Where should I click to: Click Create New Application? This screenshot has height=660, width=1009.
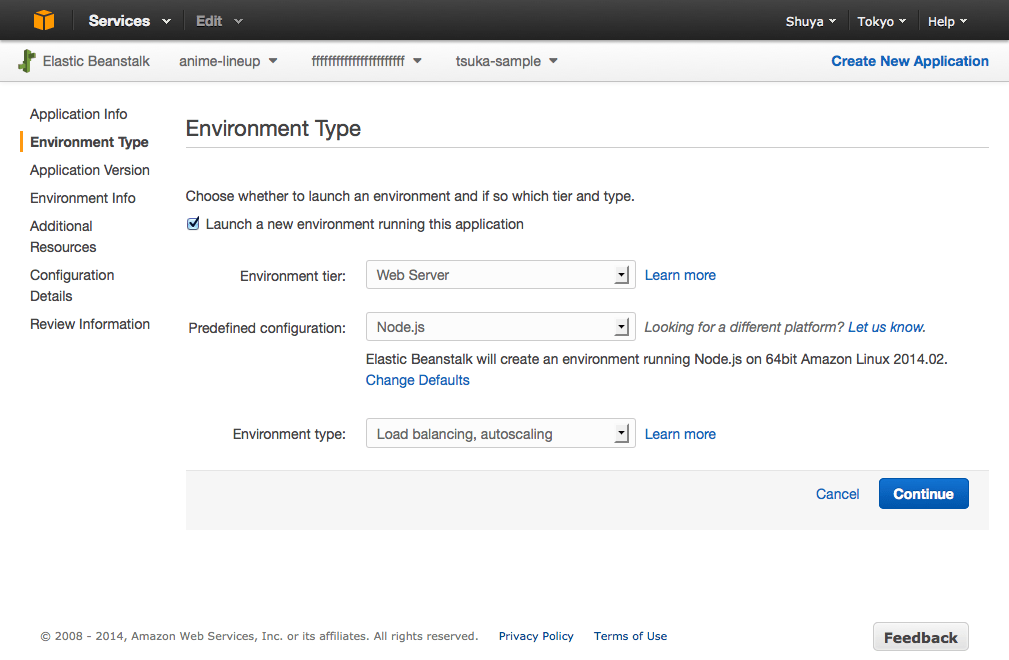tap(909, 61)
